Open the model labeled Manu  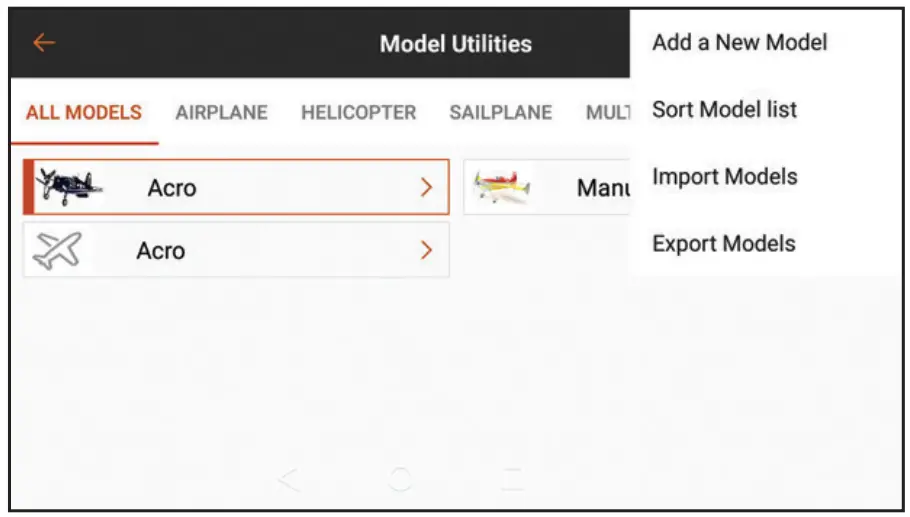pos(601,187)
